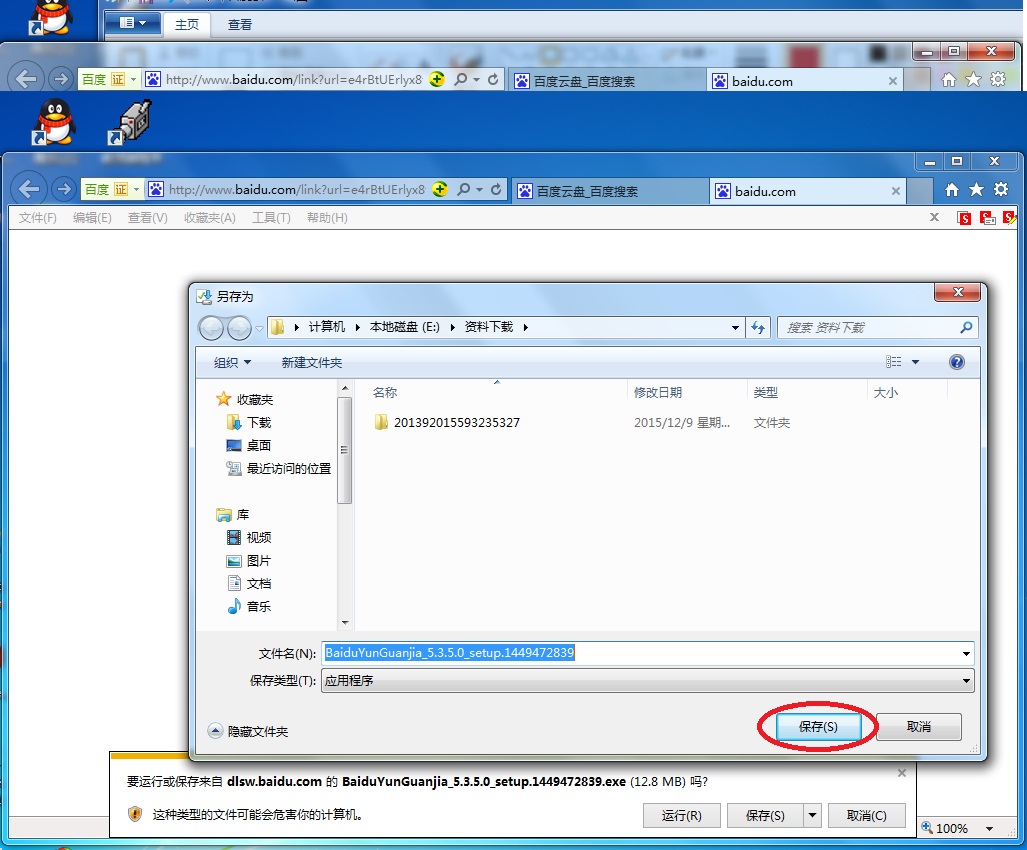Click the navigation pane scroll up arrow
This screenshot has height=850, width=1027.
345,389
